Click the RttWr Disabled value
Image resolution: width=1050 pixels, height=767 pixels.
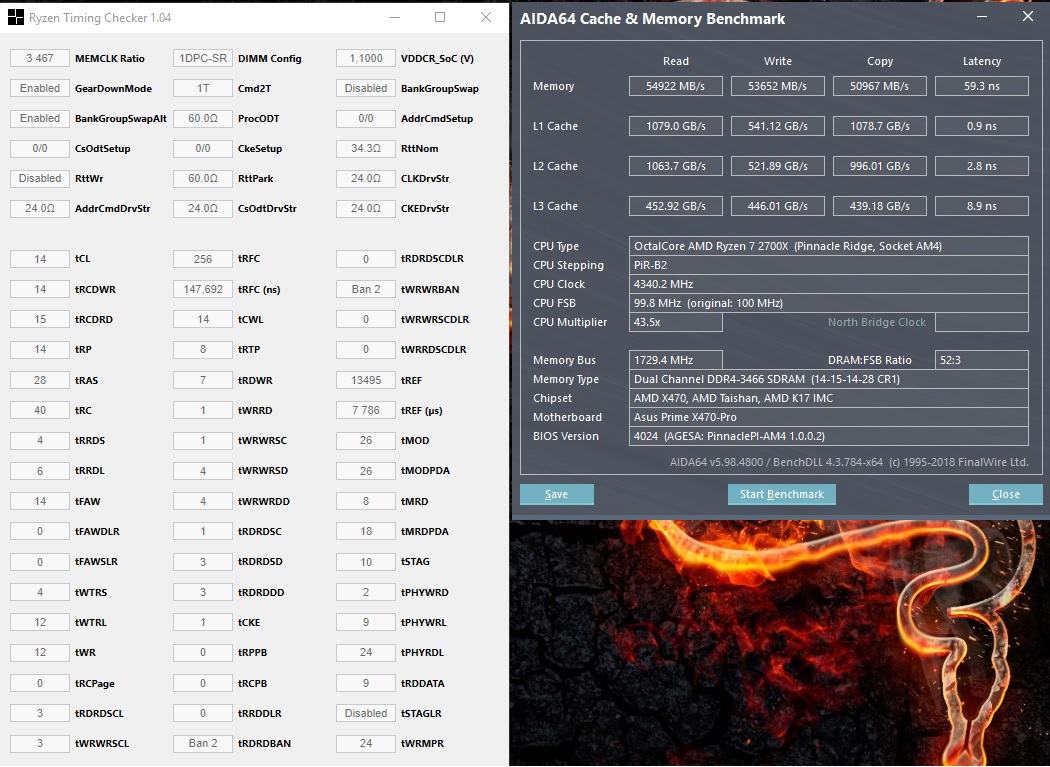[x=40, y=179]
